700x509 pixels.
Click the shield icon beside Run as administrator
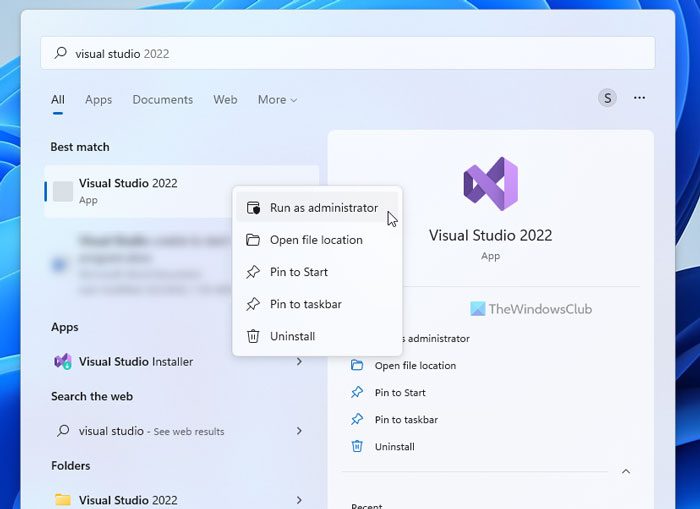pyautogui.click(x=253, y=208)
